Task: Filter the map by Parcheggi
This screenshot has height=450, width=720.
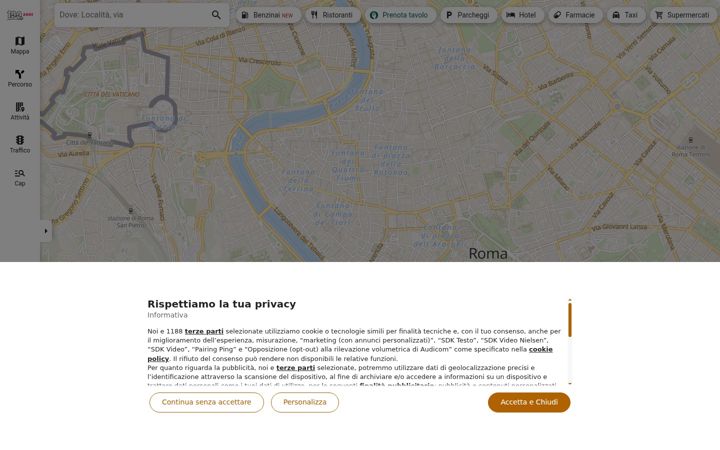Action: point(468,15)
